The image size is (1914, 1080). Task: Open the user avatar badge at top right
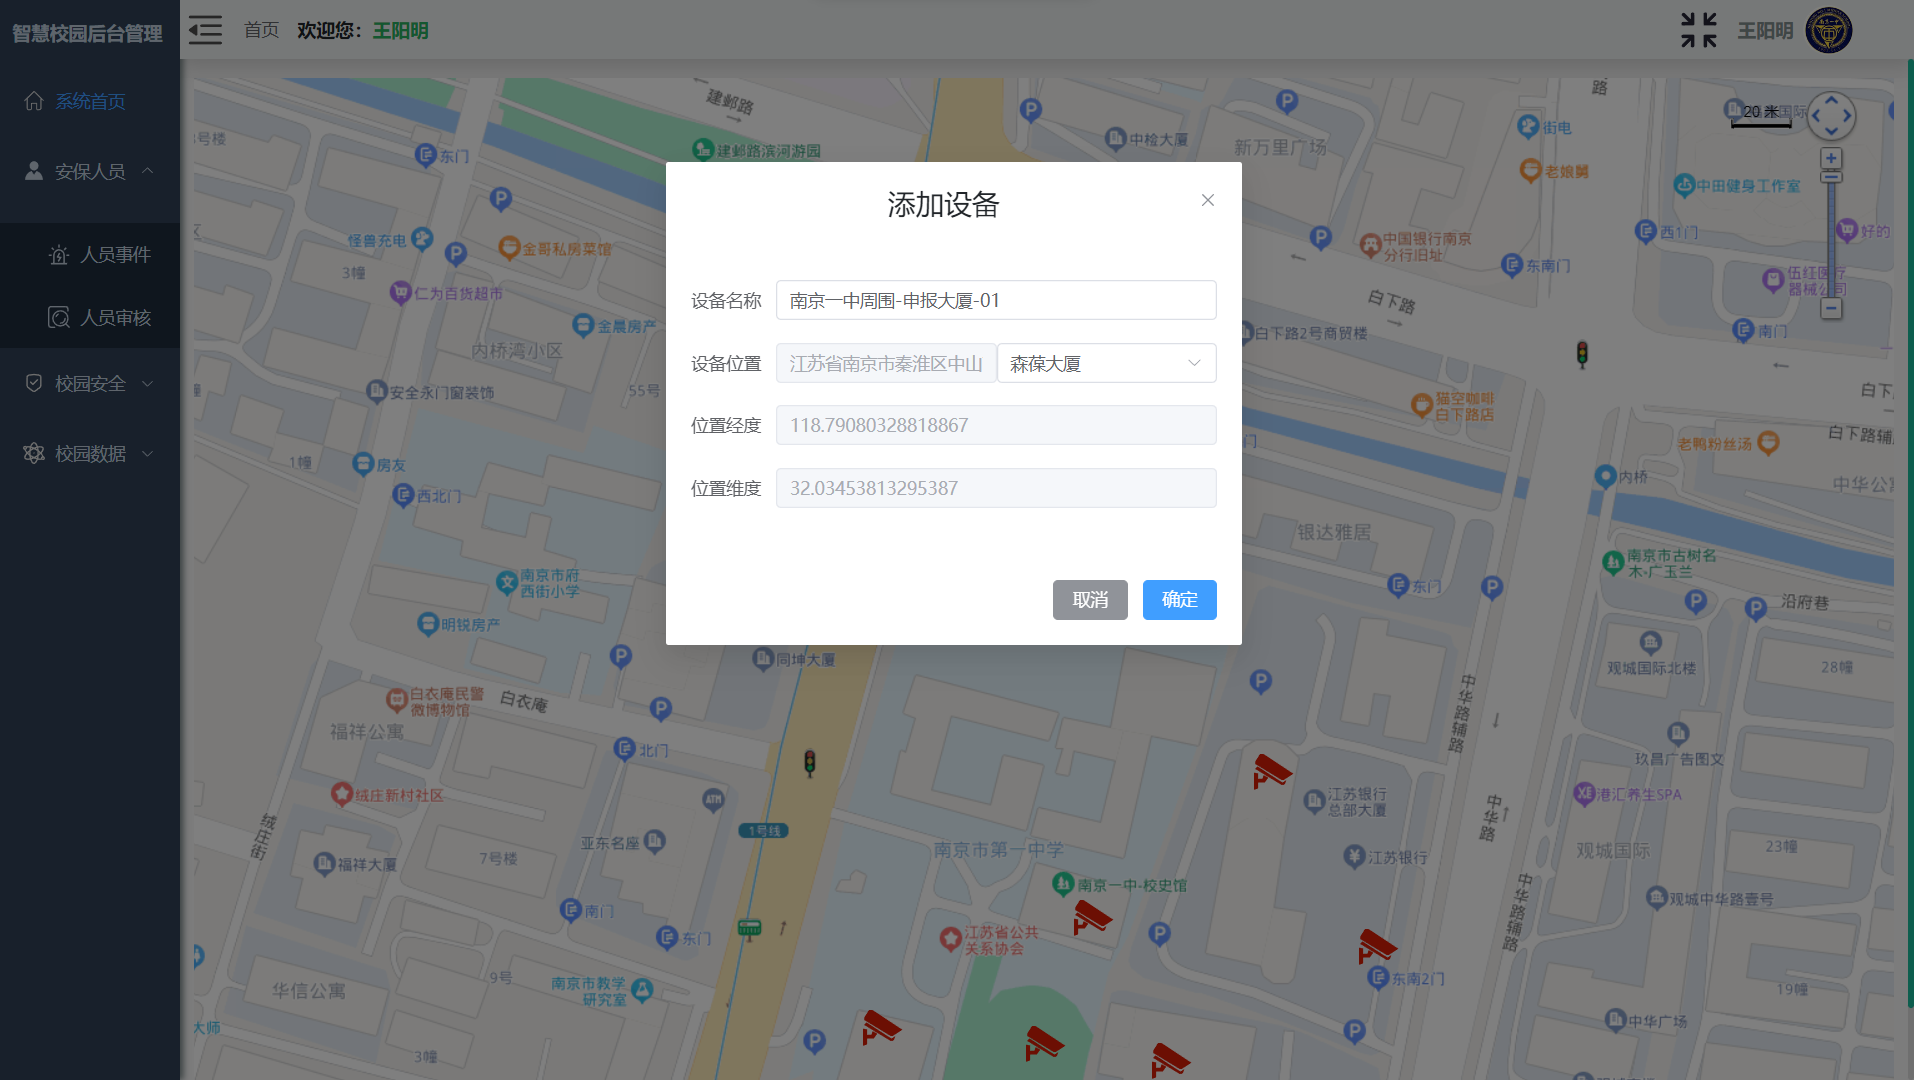1829,30
